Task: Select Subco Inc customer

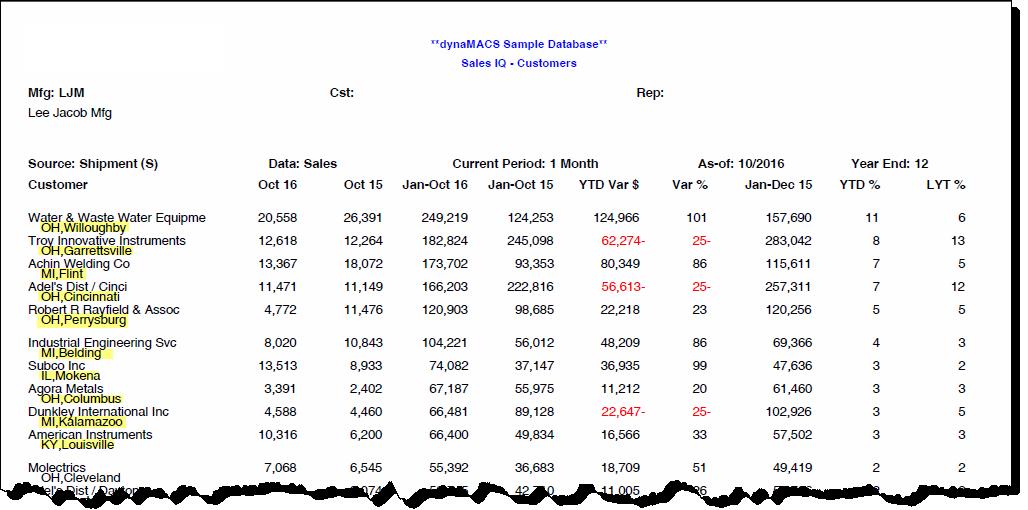Action: [56, 366]
